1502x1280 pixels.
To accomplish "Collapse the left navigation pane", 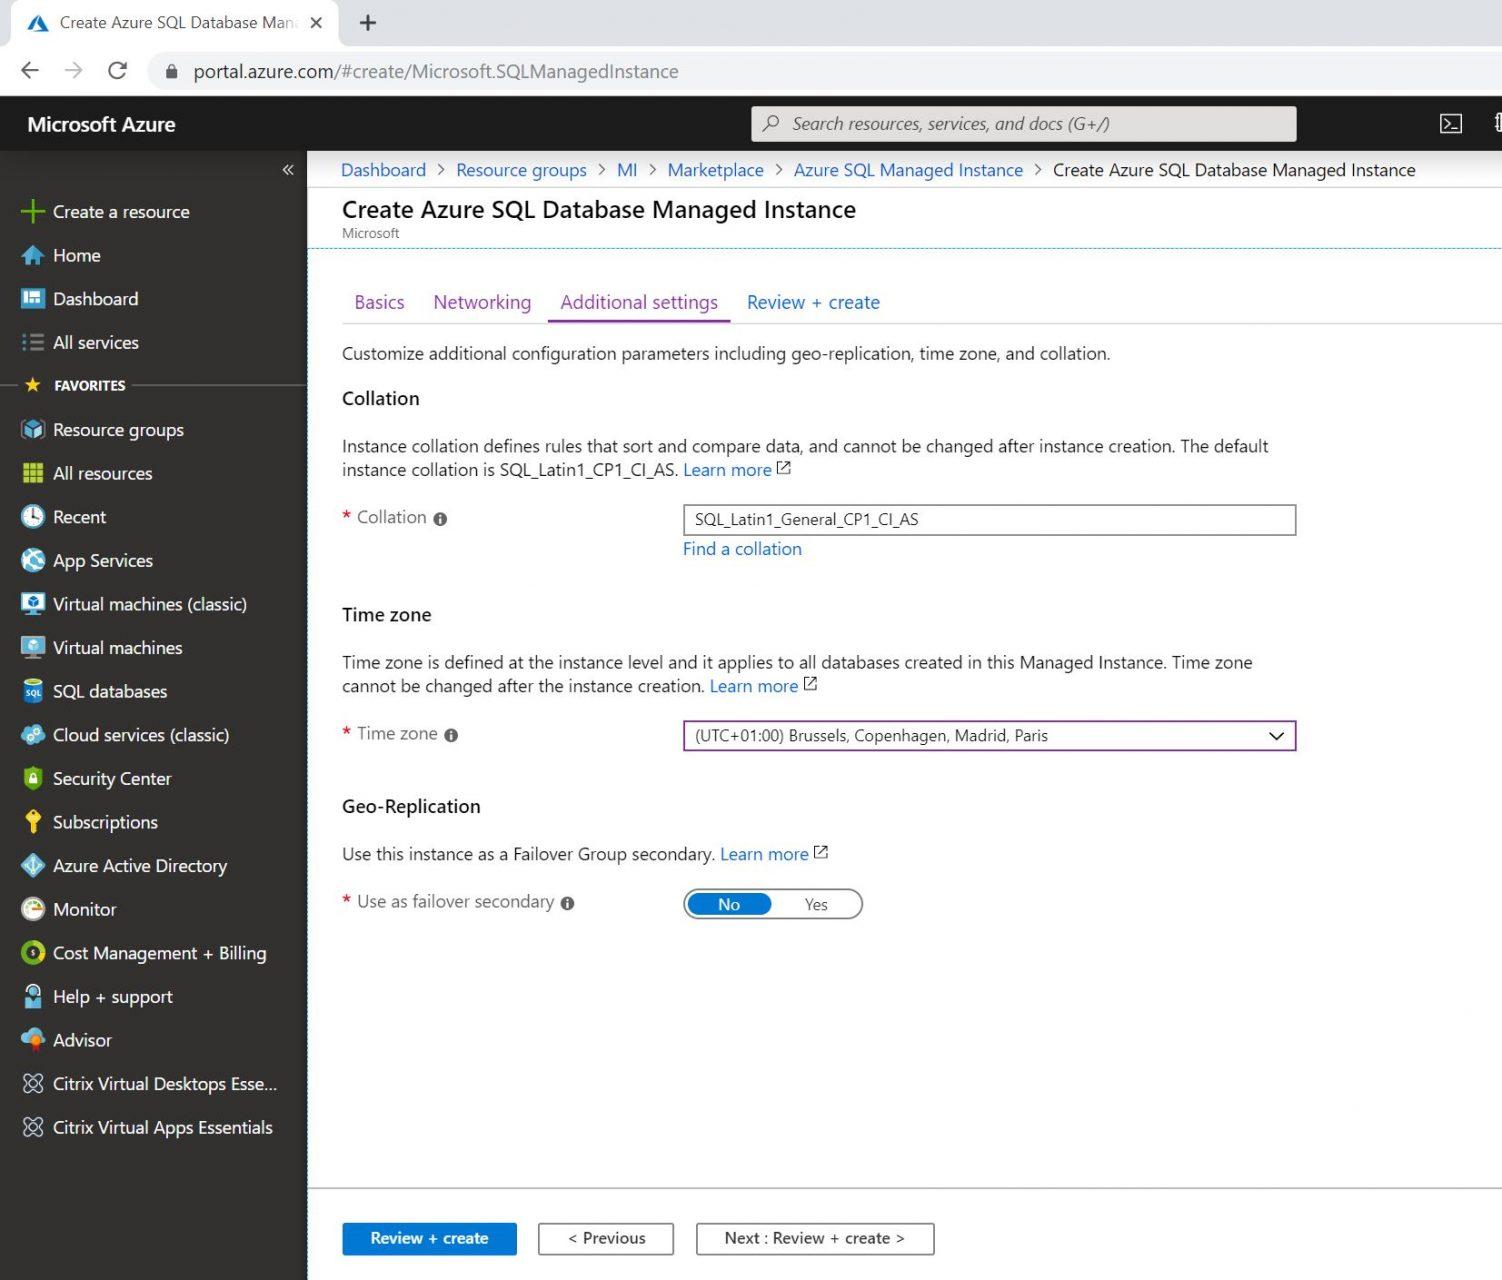I will pyautogui.click(x=287, y=170).
